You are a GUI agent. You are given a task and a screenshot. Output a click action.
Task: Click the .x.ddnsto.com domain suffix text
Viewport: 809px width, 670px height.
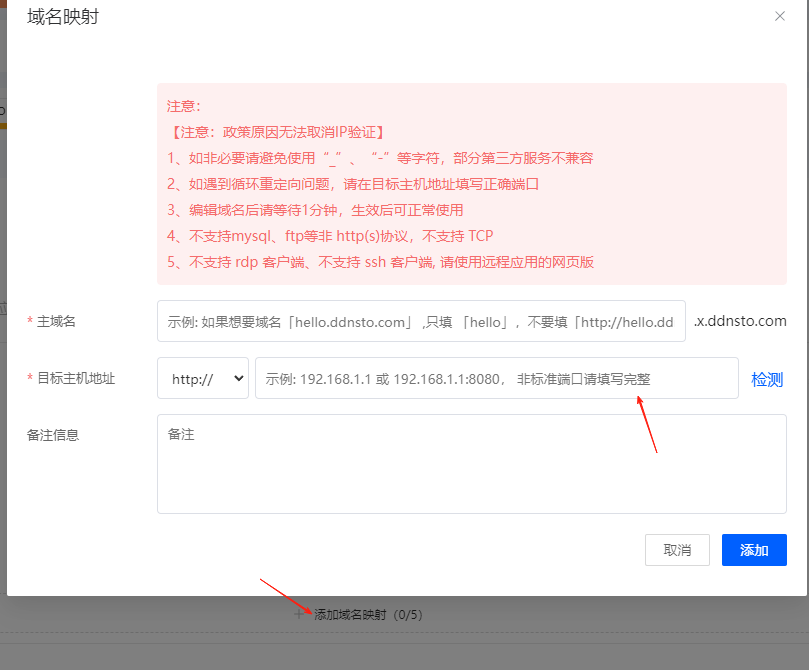tap(740, 321)
